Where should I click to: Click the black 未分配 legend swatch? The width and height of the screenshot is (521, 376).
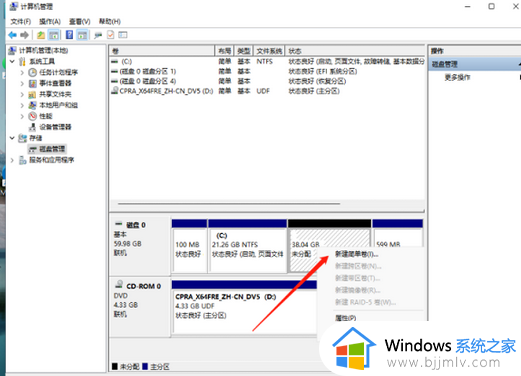click(x=115, y=367)
